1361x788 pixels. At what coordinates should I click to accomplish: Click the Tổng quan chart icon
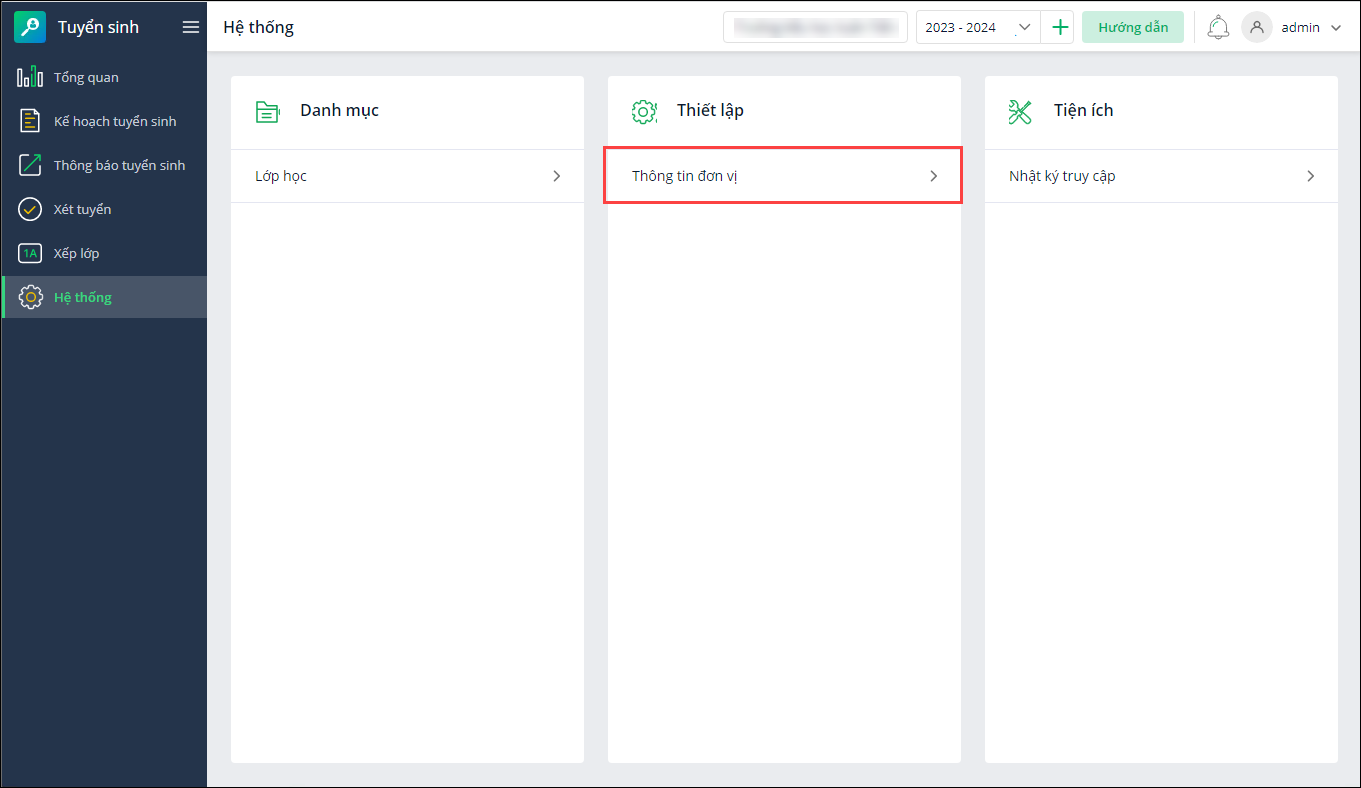[30, 77]
